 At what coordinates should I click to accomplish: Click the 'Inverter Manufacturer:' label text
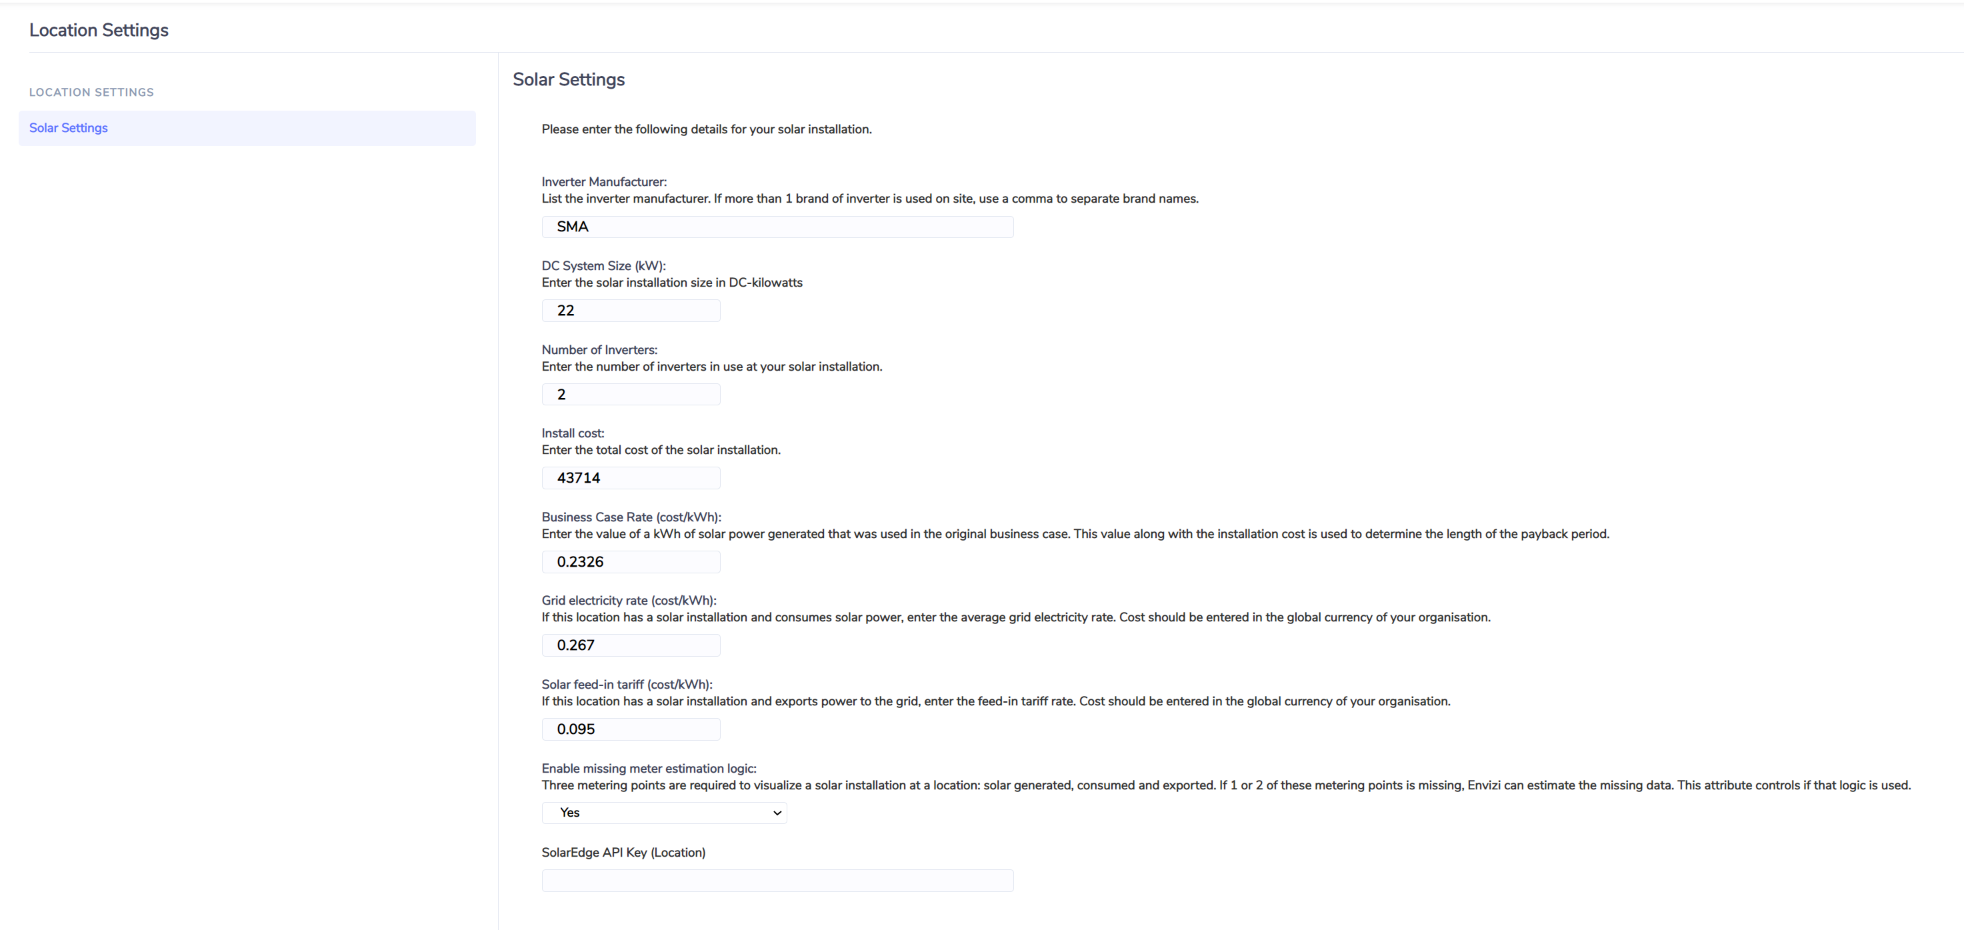(x=604, y=182)
